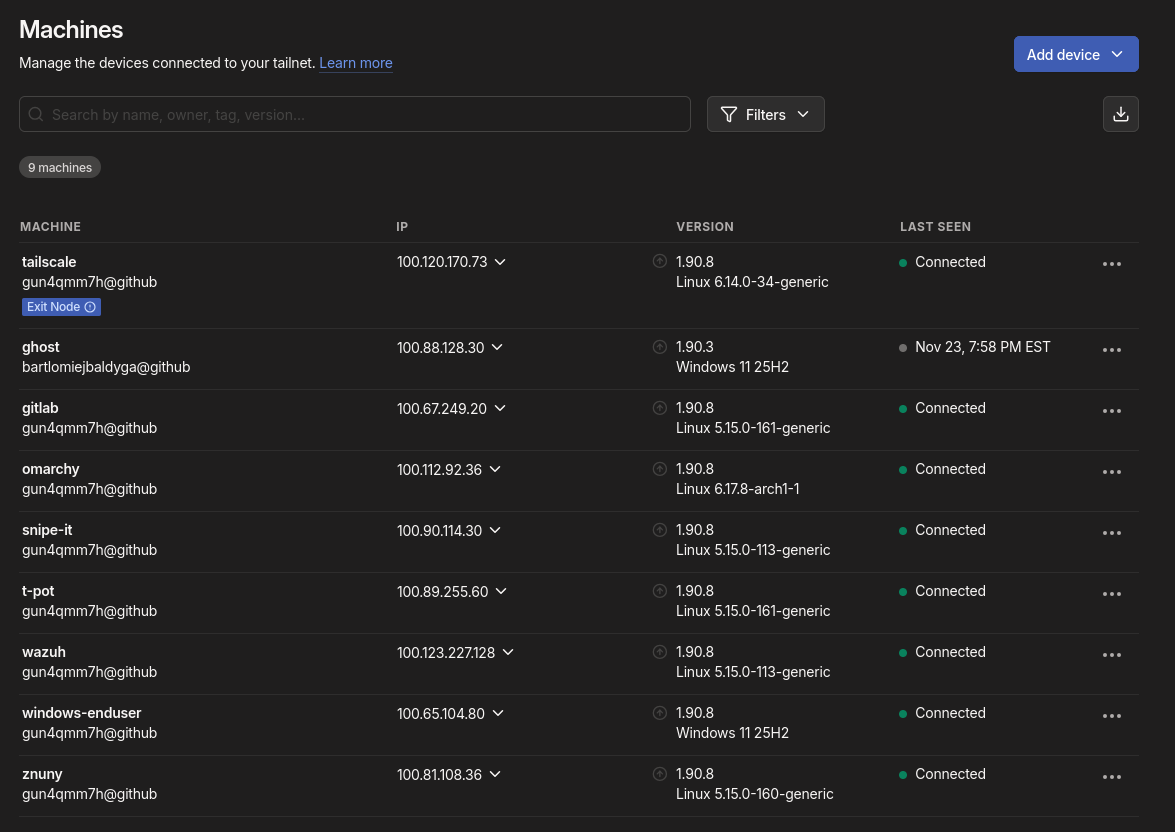Open the Filters dropdown
Screen dimensions: 1175x832
pos(765,114)
